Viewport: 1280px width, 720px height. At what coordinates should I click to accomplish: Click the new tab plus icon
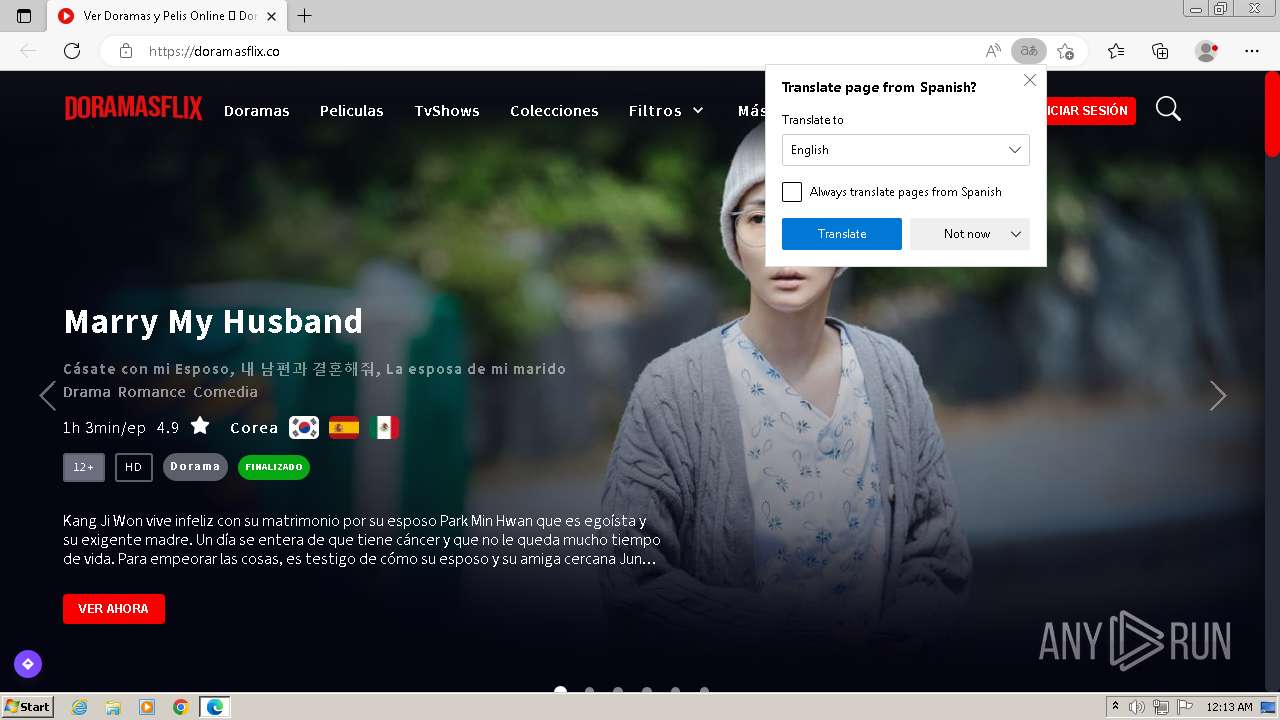(x=305, y=16)
